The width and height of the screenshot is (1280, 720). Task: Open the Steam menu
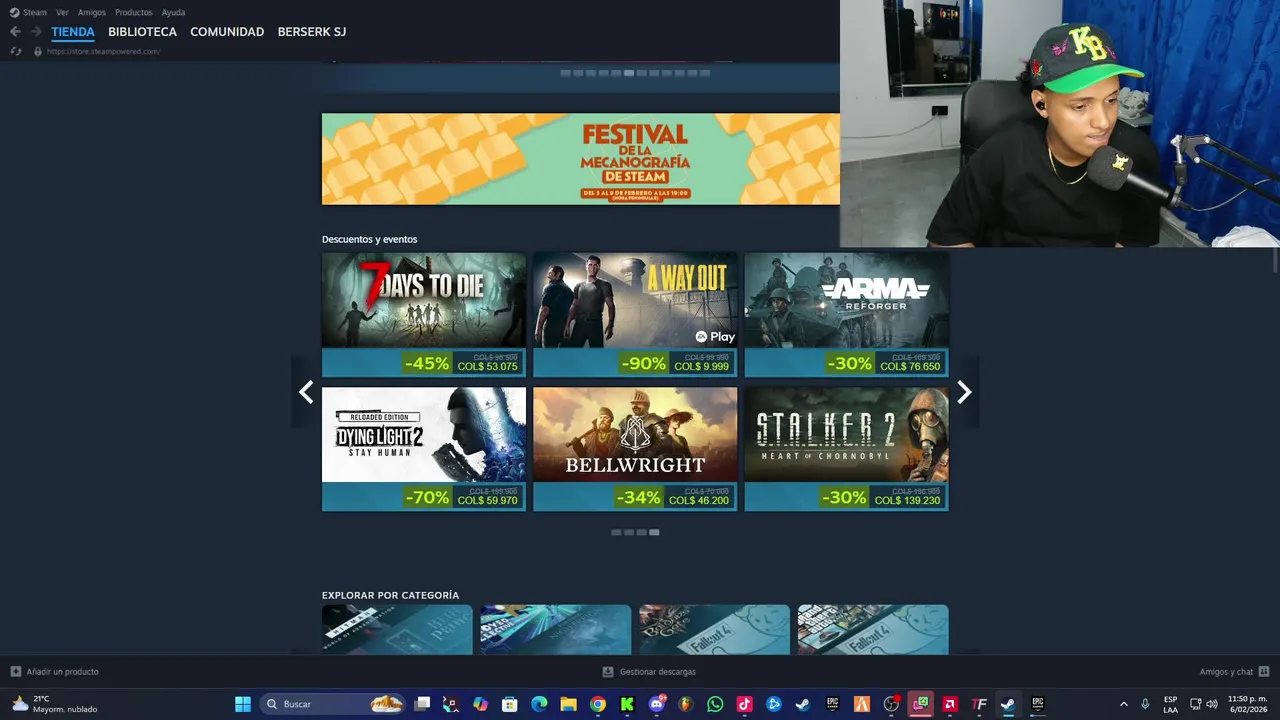tap(35, 12)
